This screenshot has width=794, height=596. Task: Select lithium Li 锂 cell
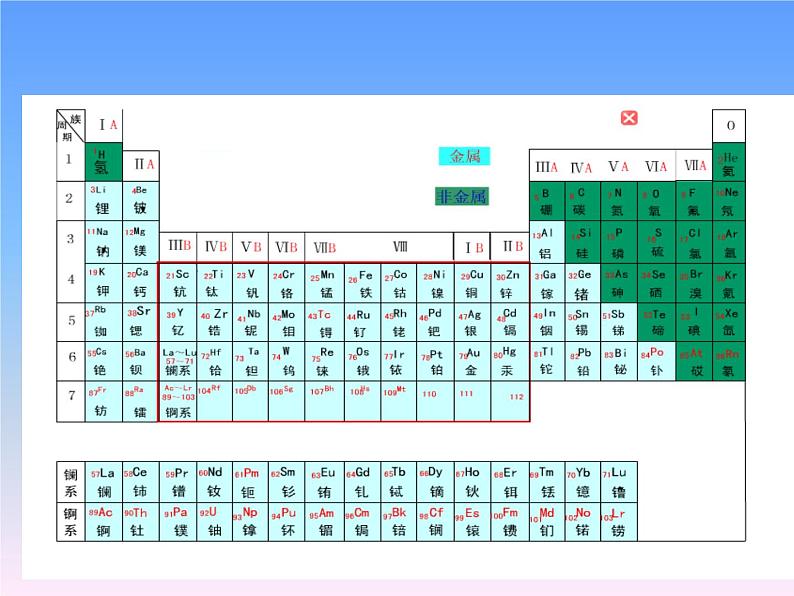(x=104, y=201)
